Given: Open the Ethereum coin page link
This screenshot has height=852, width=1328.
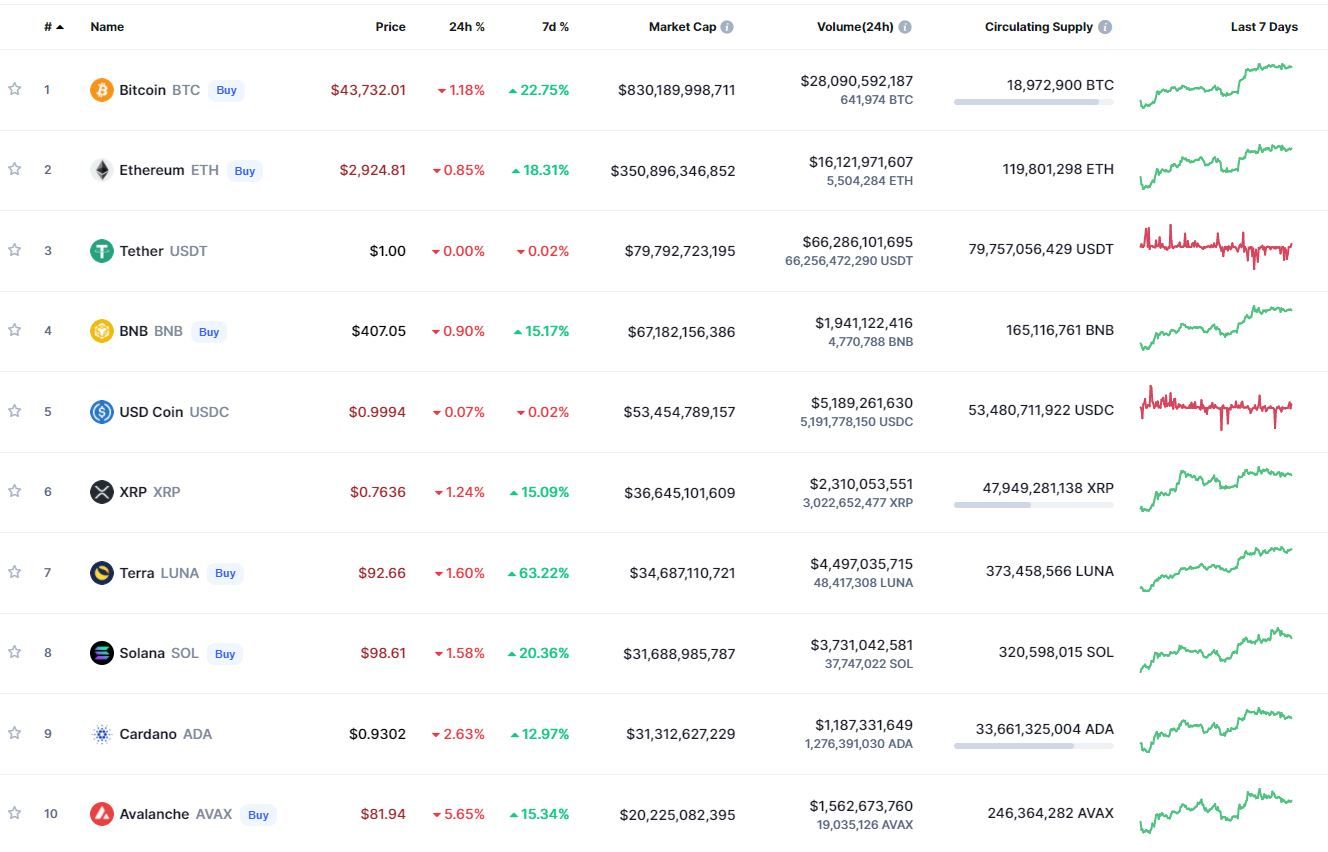Looking at the screenshot, I should click(152, 170).
